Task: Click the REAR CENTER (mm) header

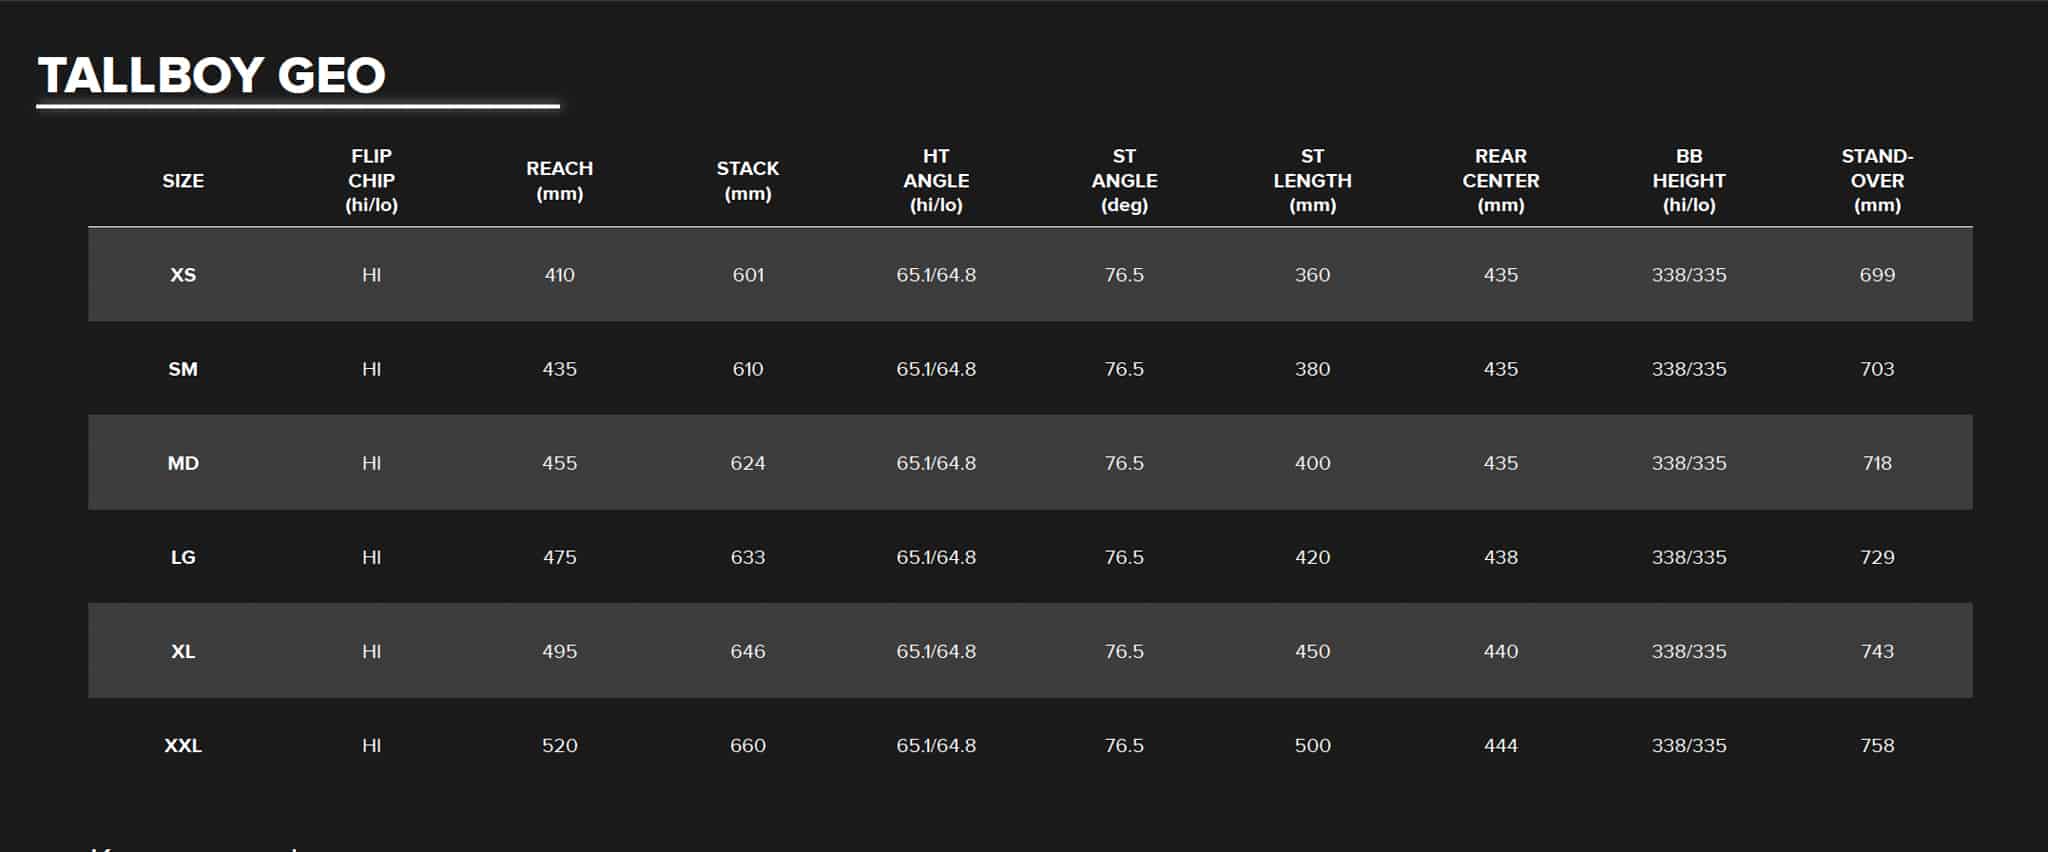Action: [x=1500, y=181]
